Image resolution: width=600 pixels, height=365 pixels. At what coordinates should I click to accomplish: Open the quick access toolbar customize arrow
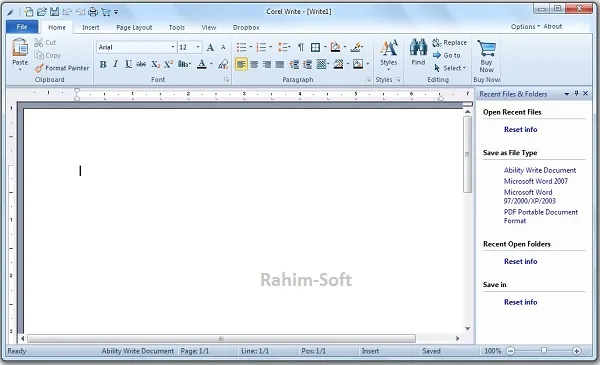tap(116, 12)
